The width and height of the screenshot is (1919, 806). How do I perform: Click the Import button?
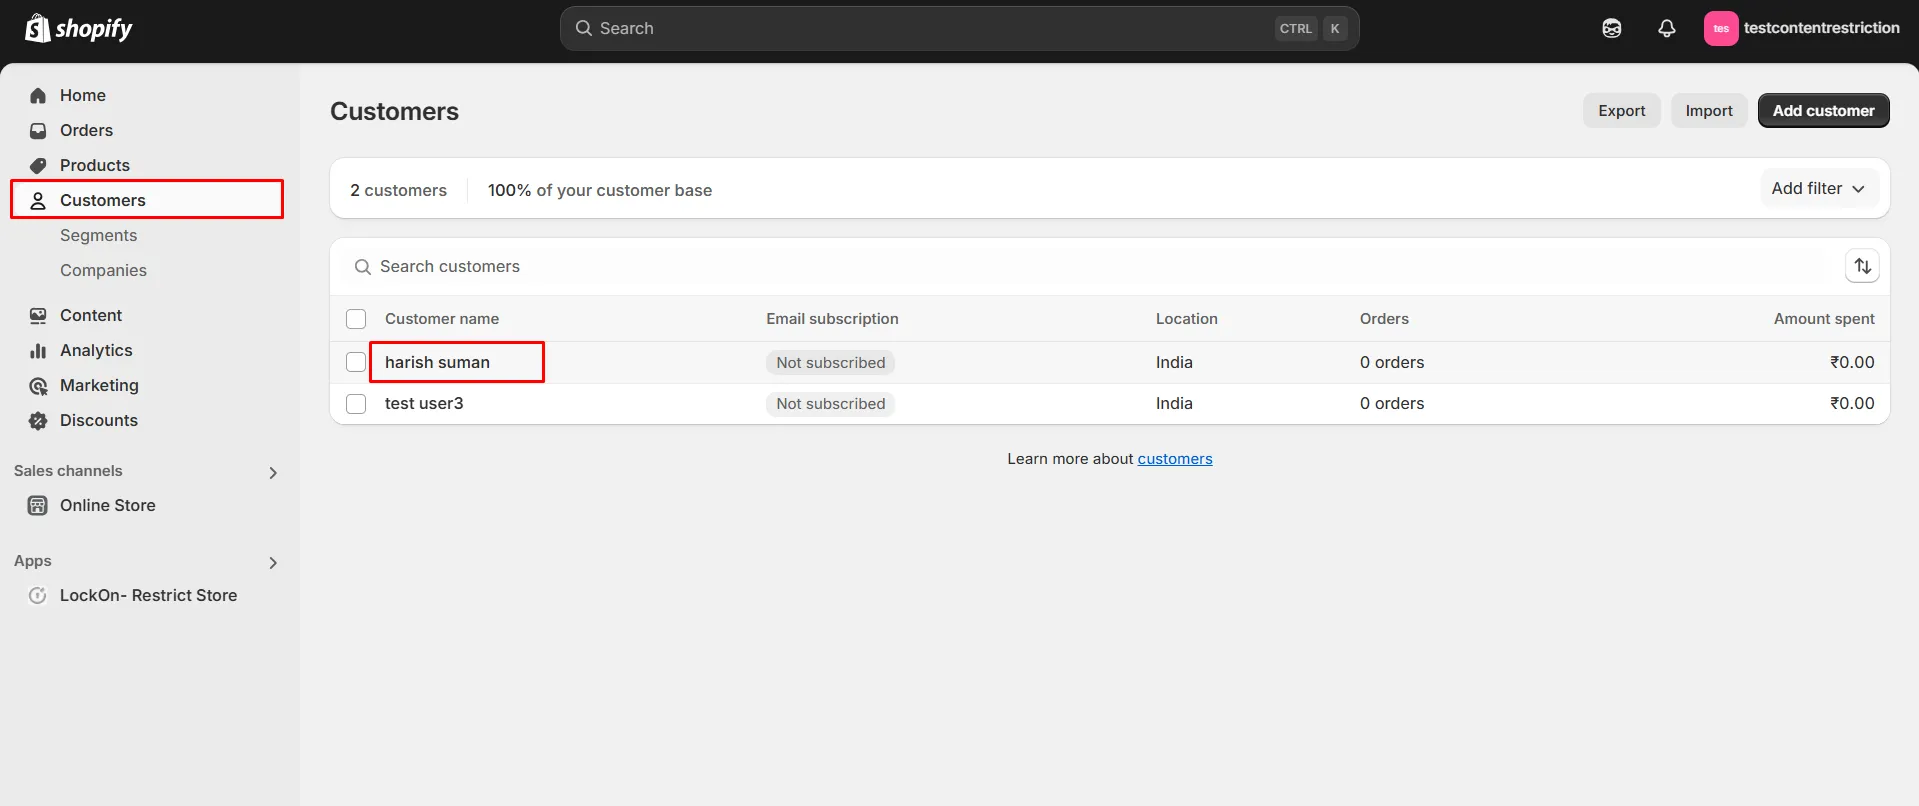click(1709, 111)
